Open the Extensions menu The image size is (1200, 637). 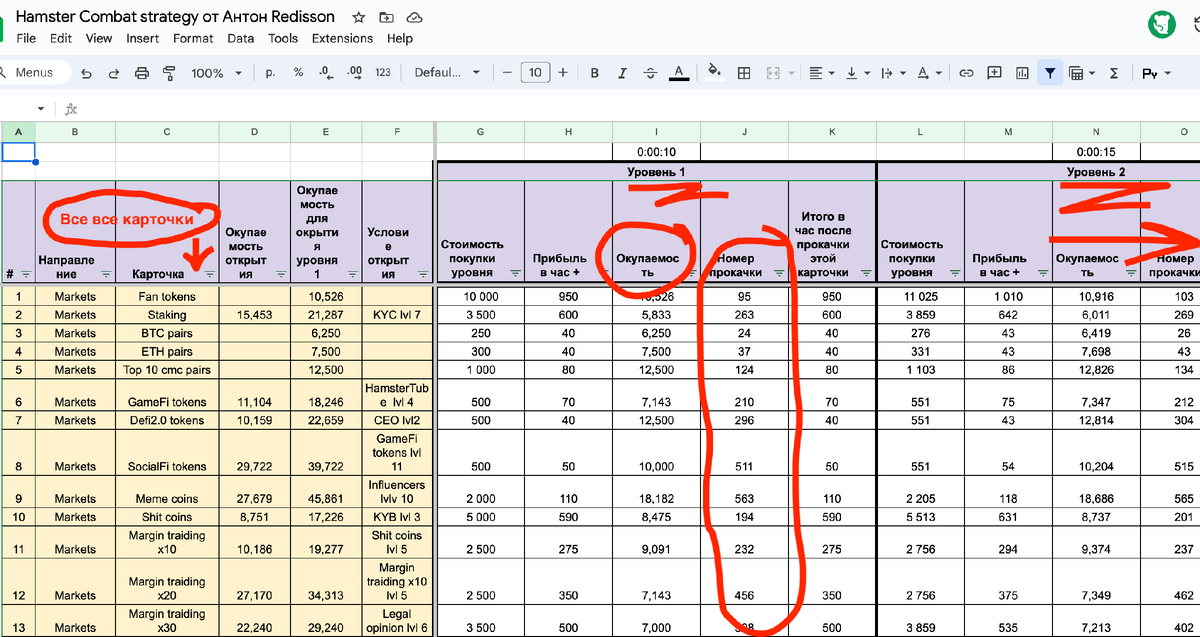pyautogui.click(x=342, y=38)
